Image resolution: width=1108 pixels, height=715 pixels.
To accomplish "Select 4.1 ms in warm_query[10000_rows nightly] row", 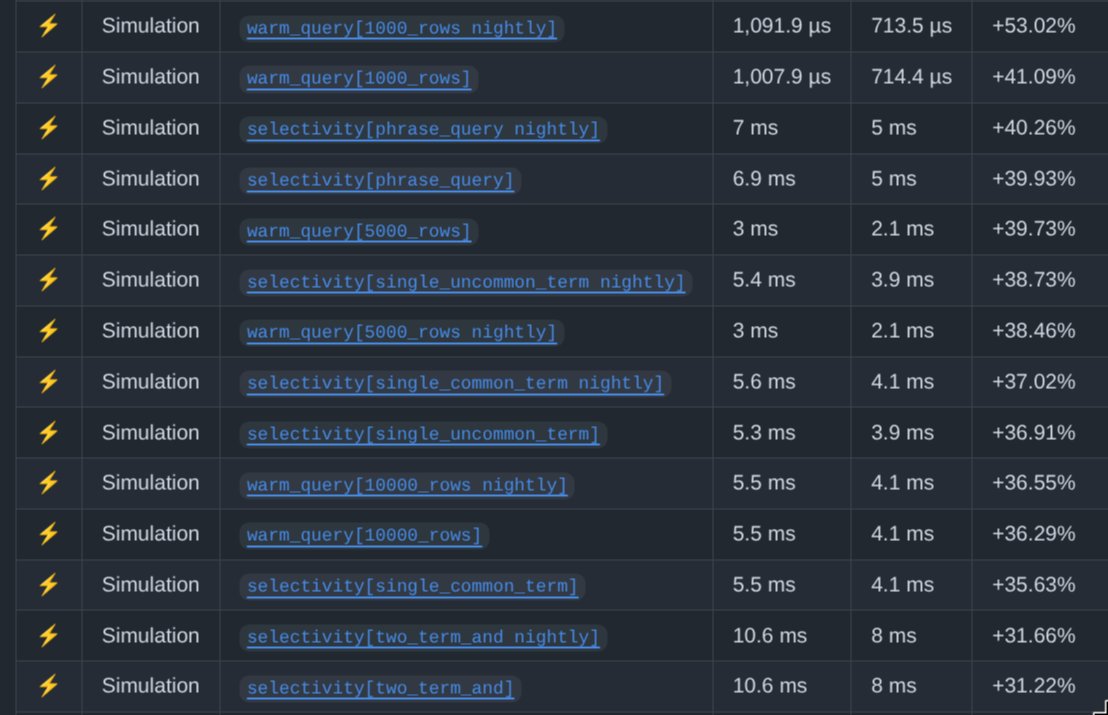I will [902, 483].
